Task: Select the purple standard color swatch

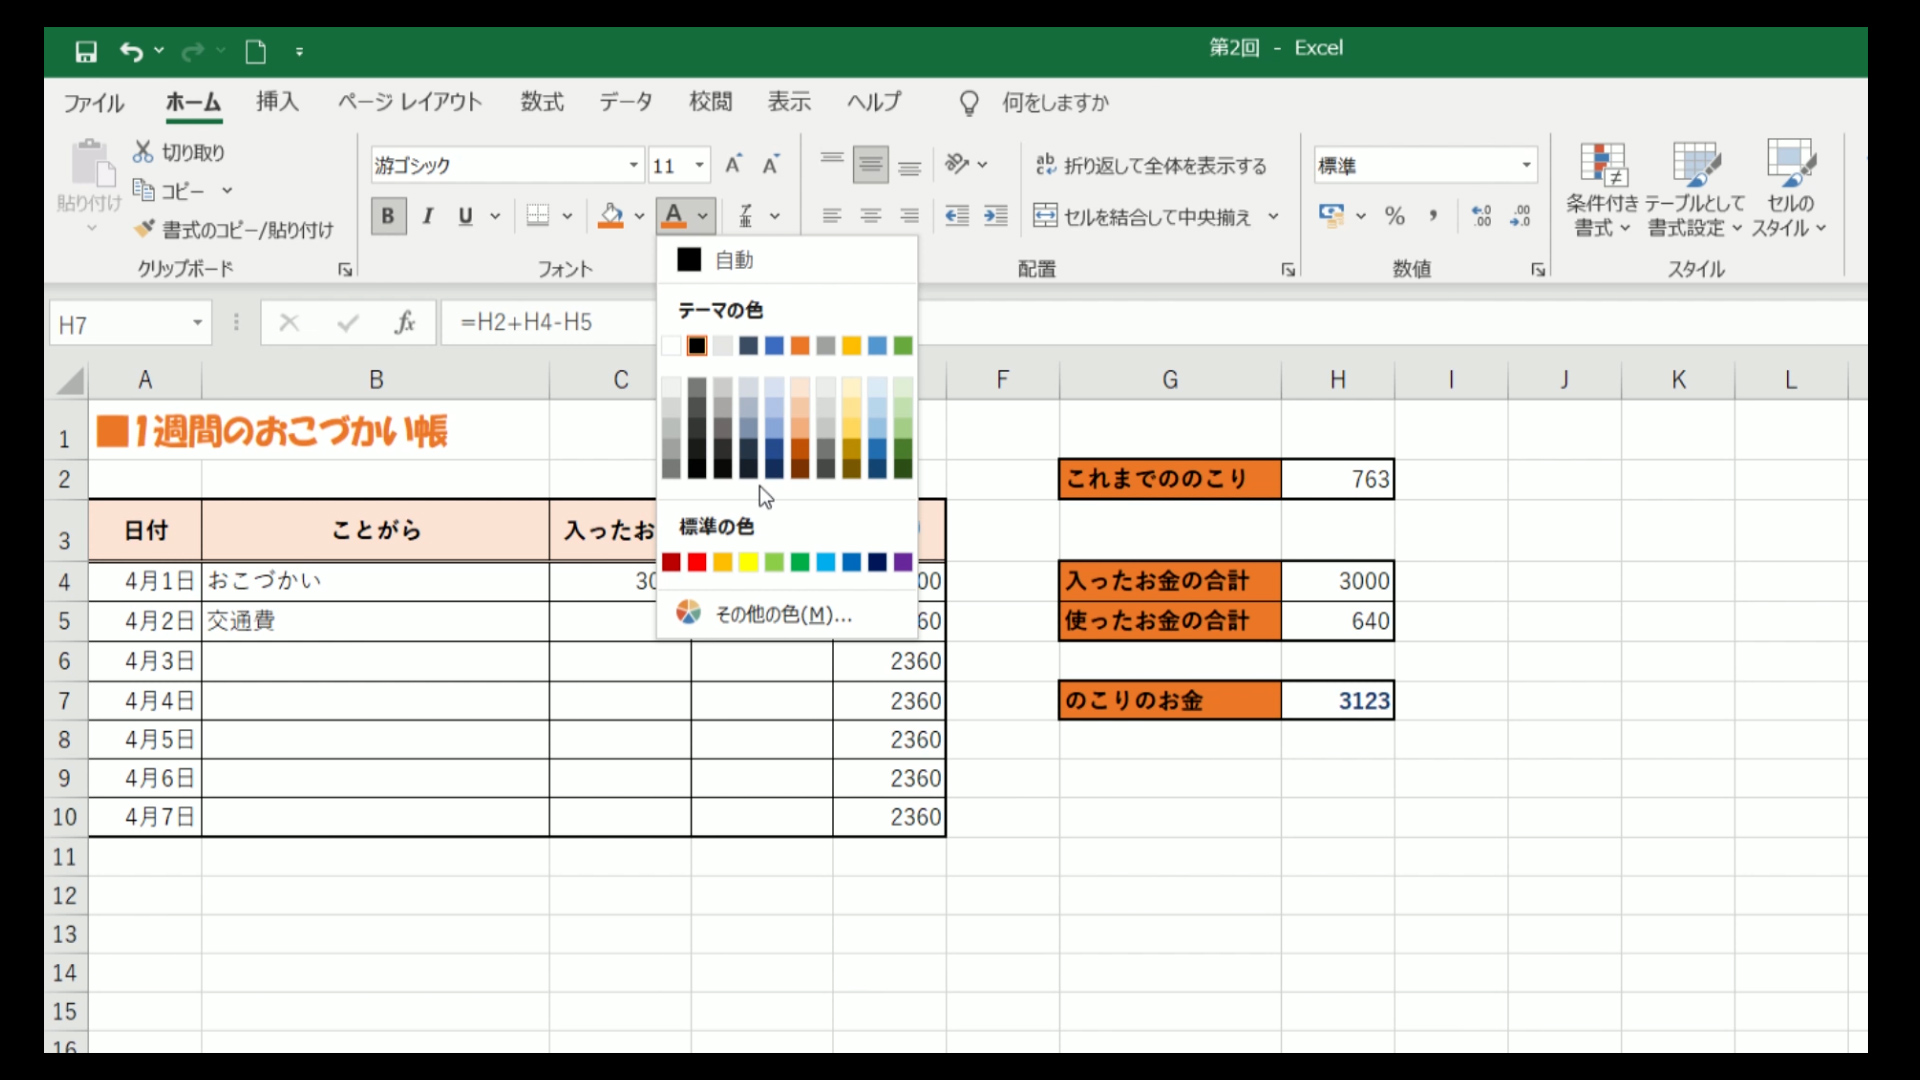Action: point(903,562)
